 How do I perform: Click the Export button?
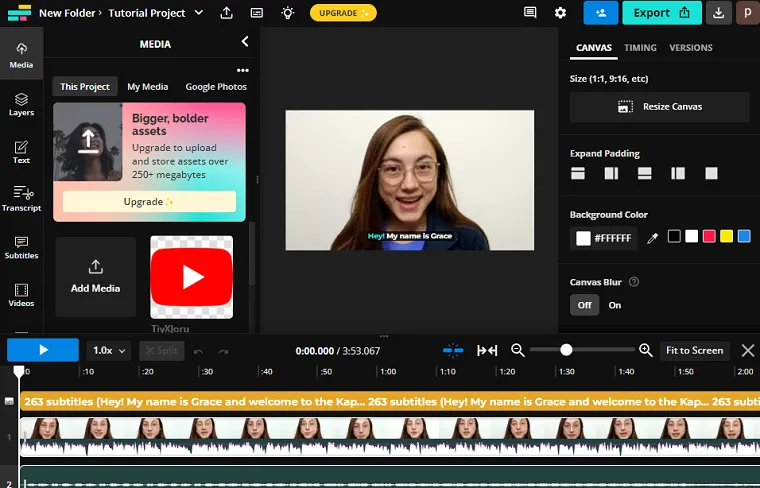point(661,13)
